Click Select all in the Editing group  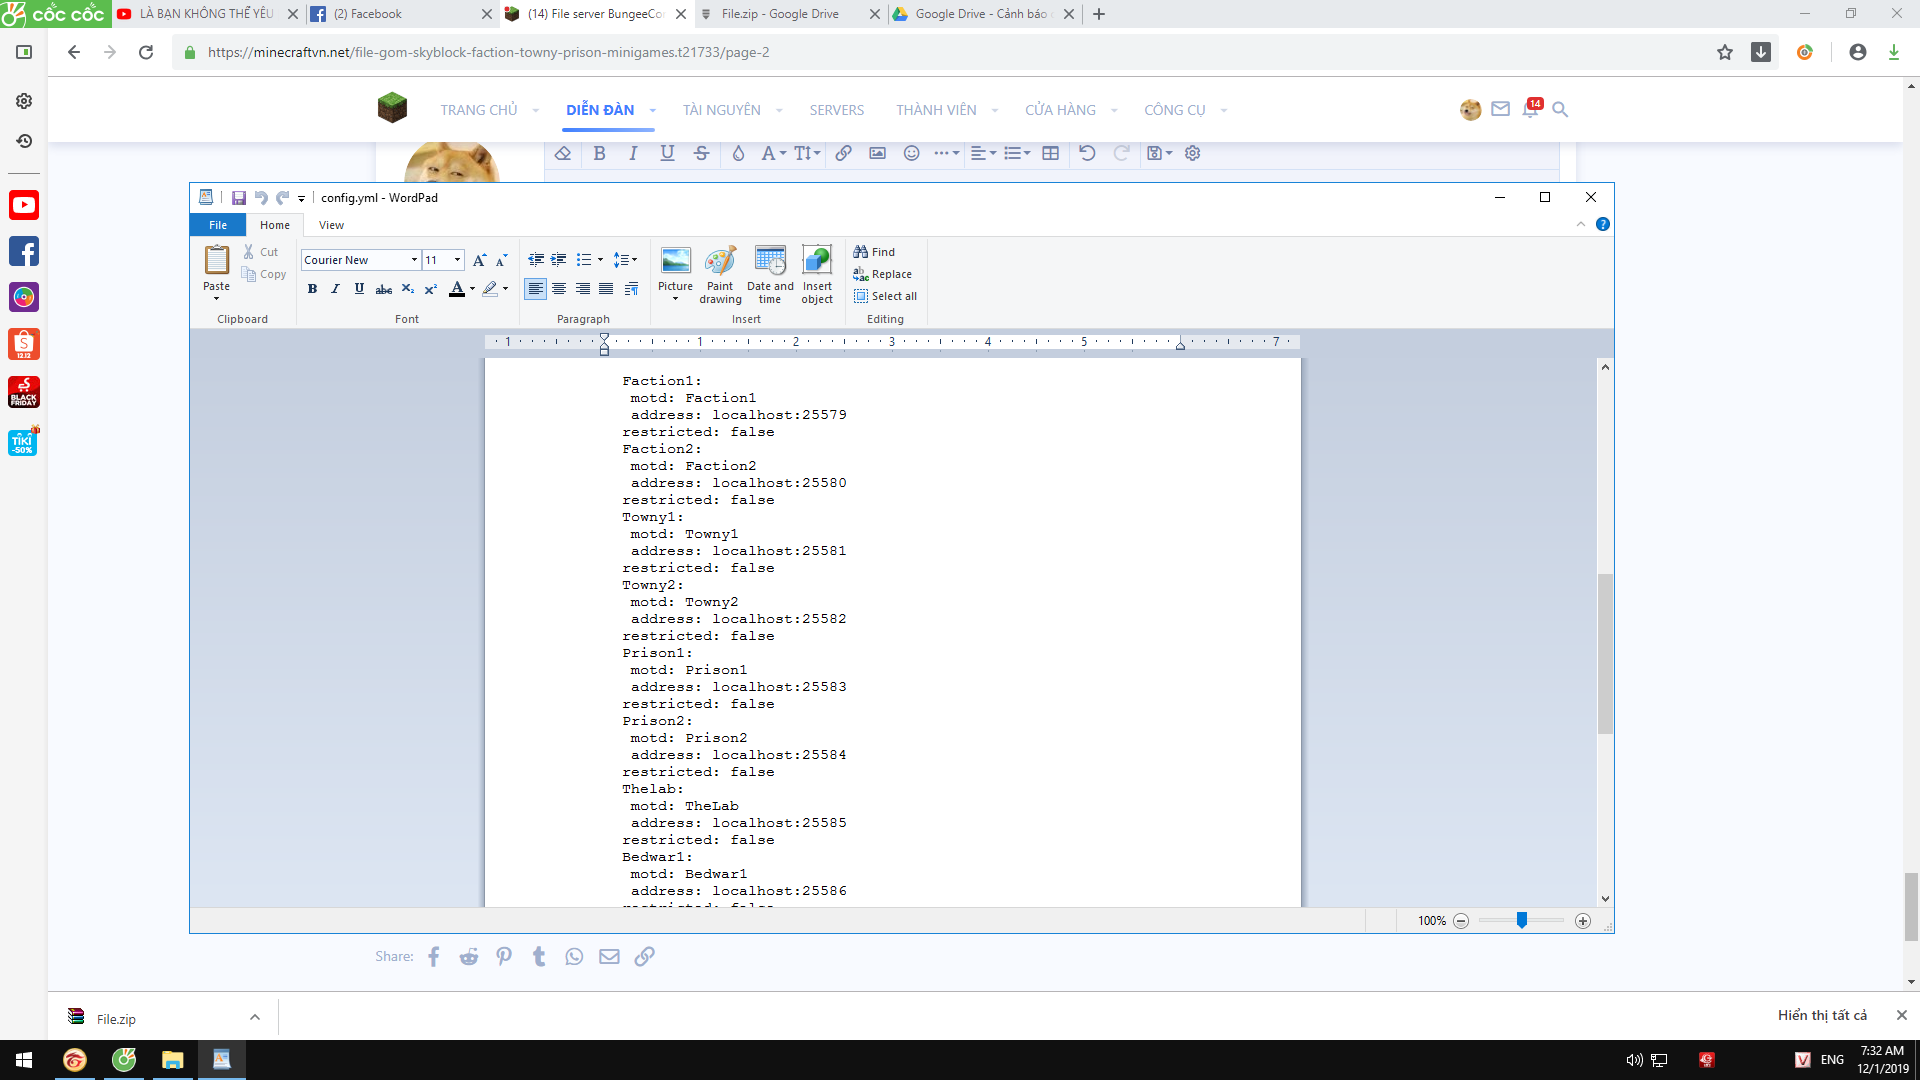[884, 296]
